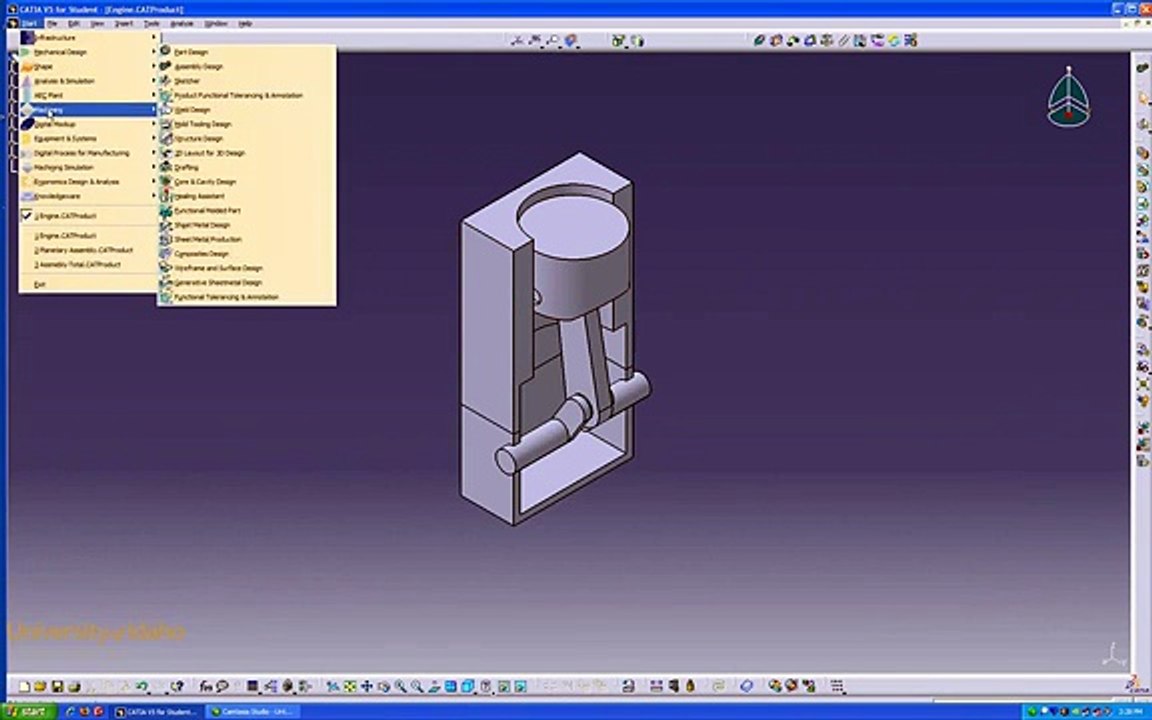The image size is (1152, 720).
Task: Click the Reuse Pattern icon
Action: coord(911,40)
